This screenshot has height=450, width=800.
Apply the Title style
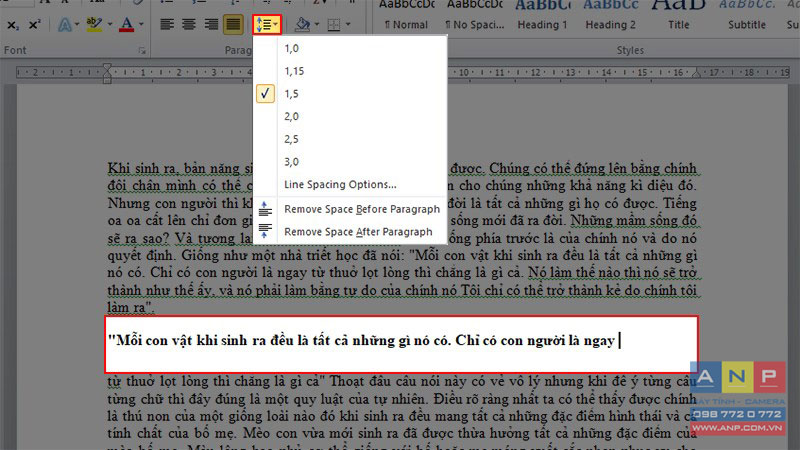click(x=679, y=15)
